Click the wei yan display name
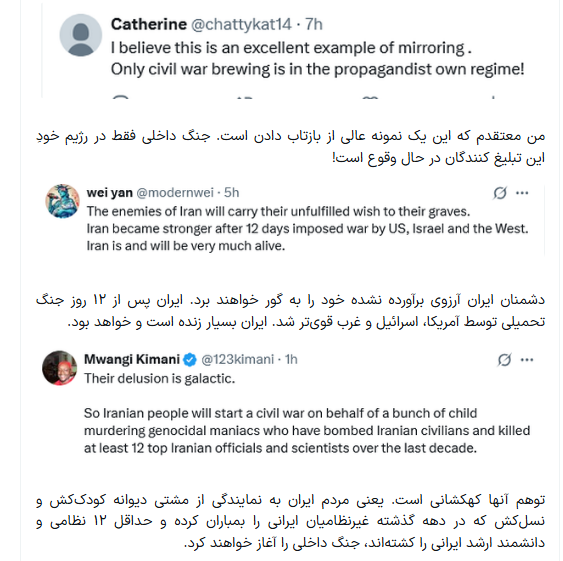This screenshot has width=563, height=561. pyautogui.click(x=110, y=193)
